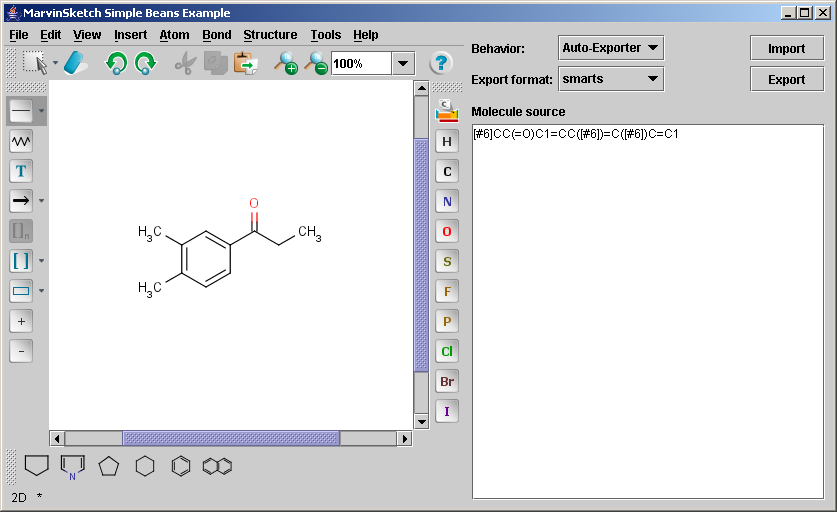
Task: Click the Cut scissors icon
Action: click(184, 64)
